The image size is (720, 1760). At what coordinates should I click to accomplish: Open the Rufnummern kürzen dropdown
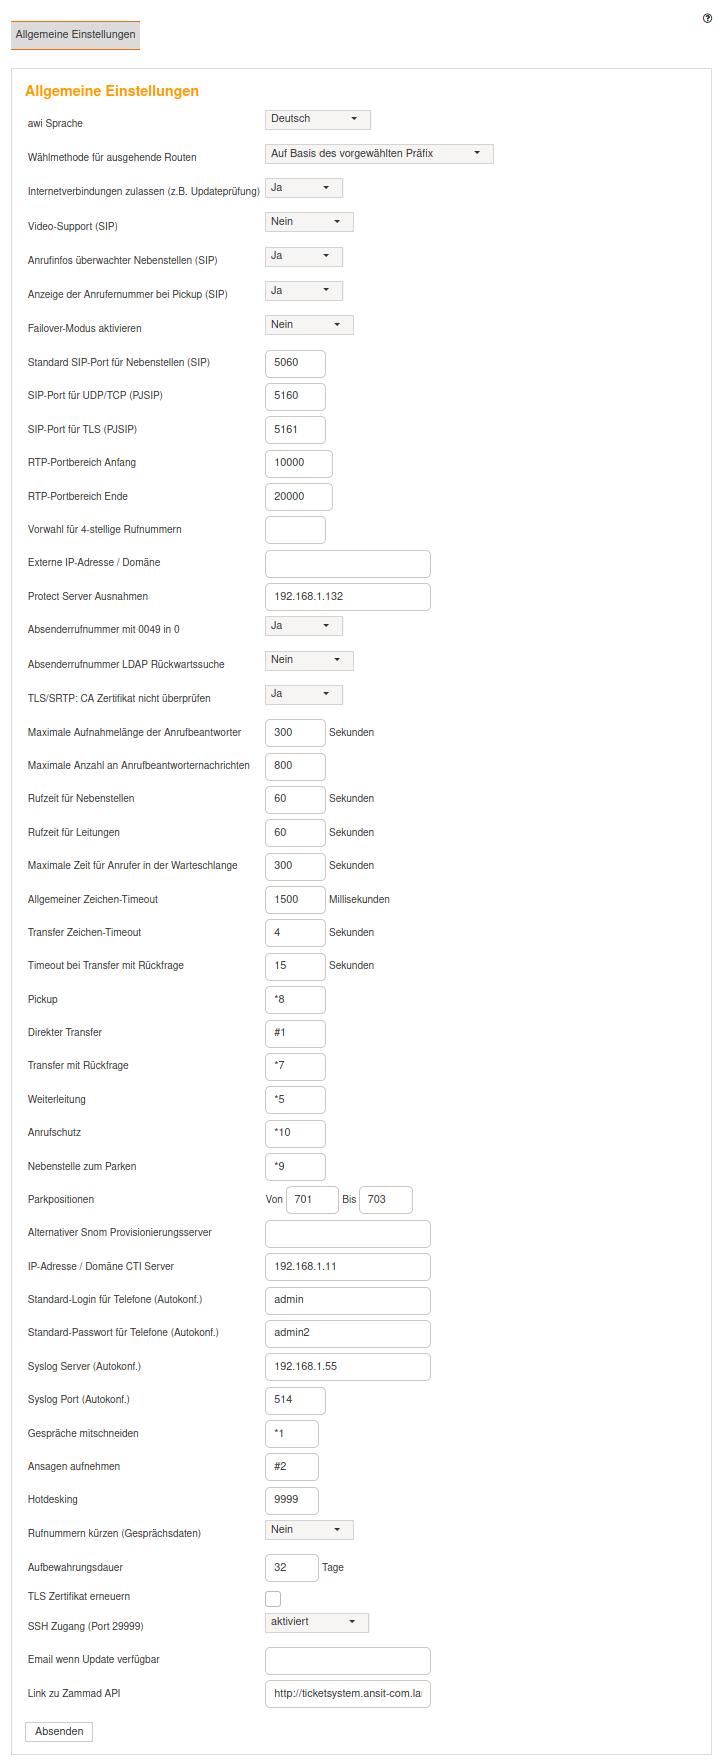click(309, 1530)
